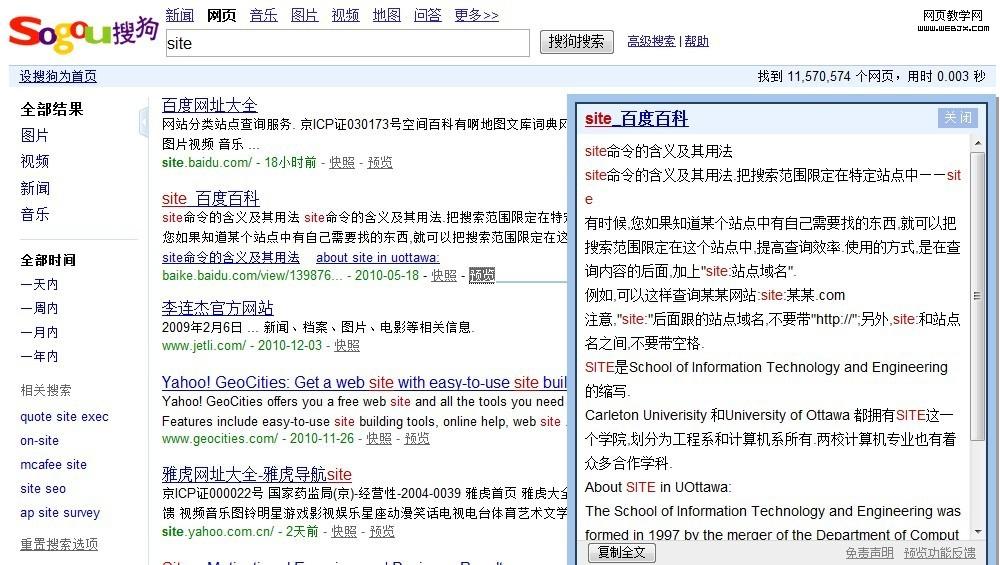Screen dimensions: 1000x565
Task: Click 重置搜索选项 link
Action: tap(59, 544)
